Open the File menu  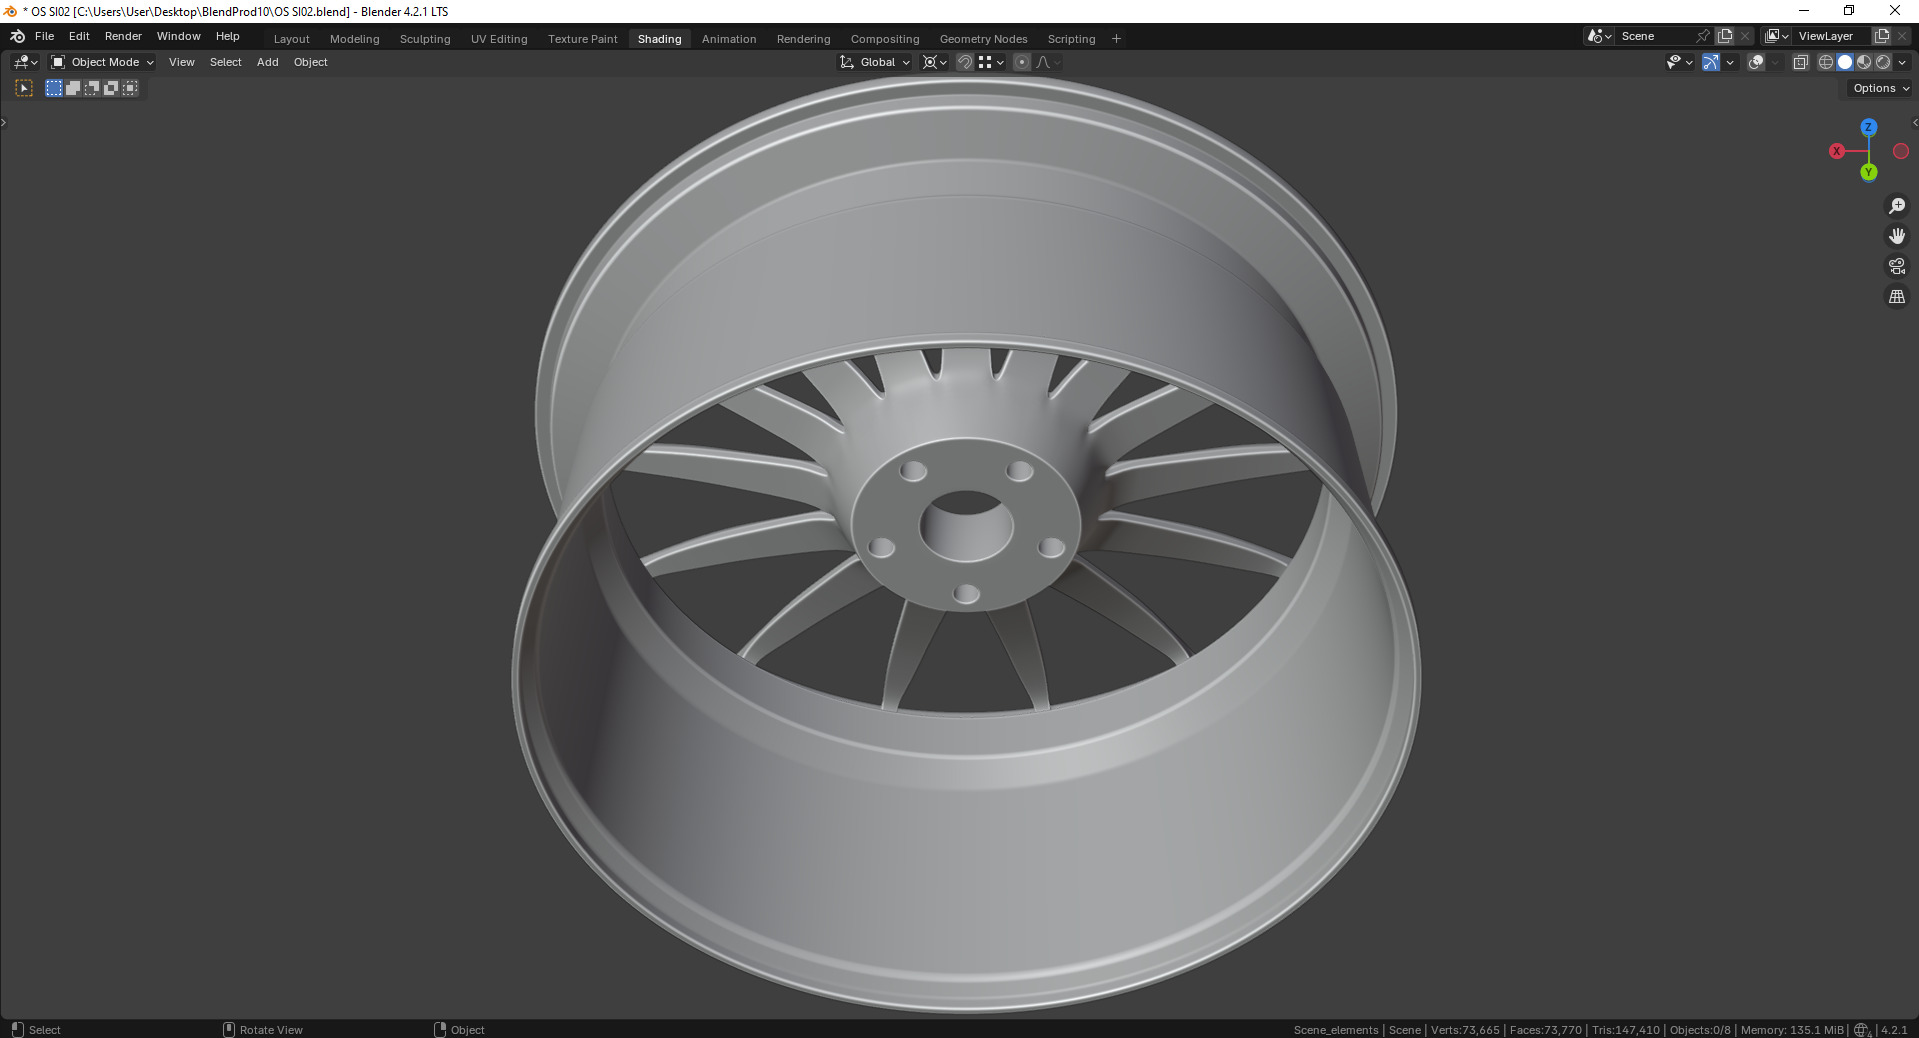click(44, 36)
